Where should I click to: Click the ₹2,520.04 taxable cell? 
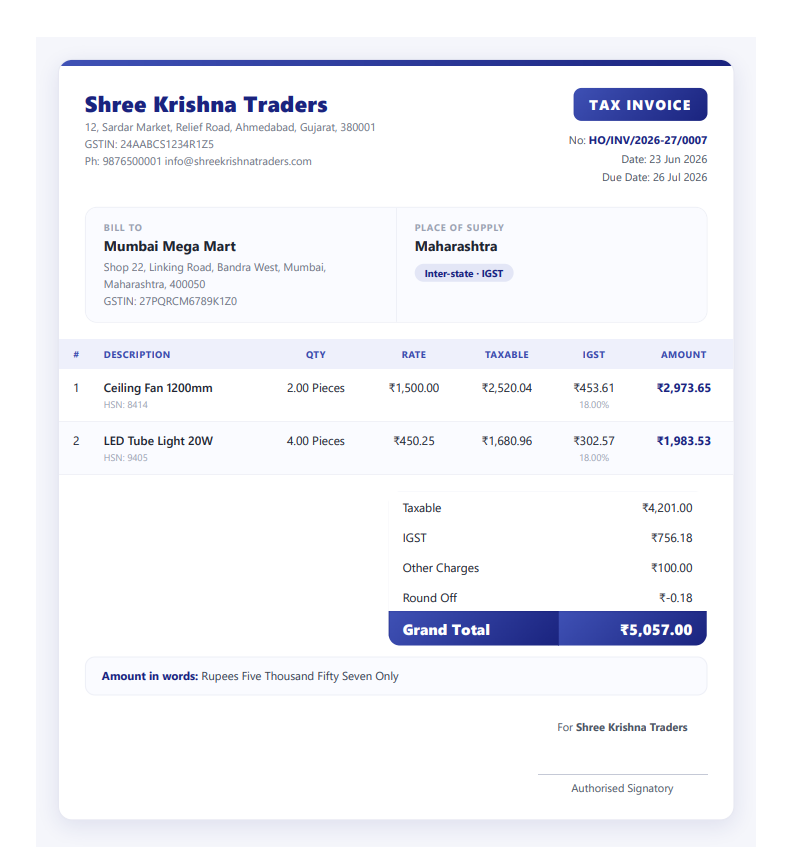tap(507, 388)
